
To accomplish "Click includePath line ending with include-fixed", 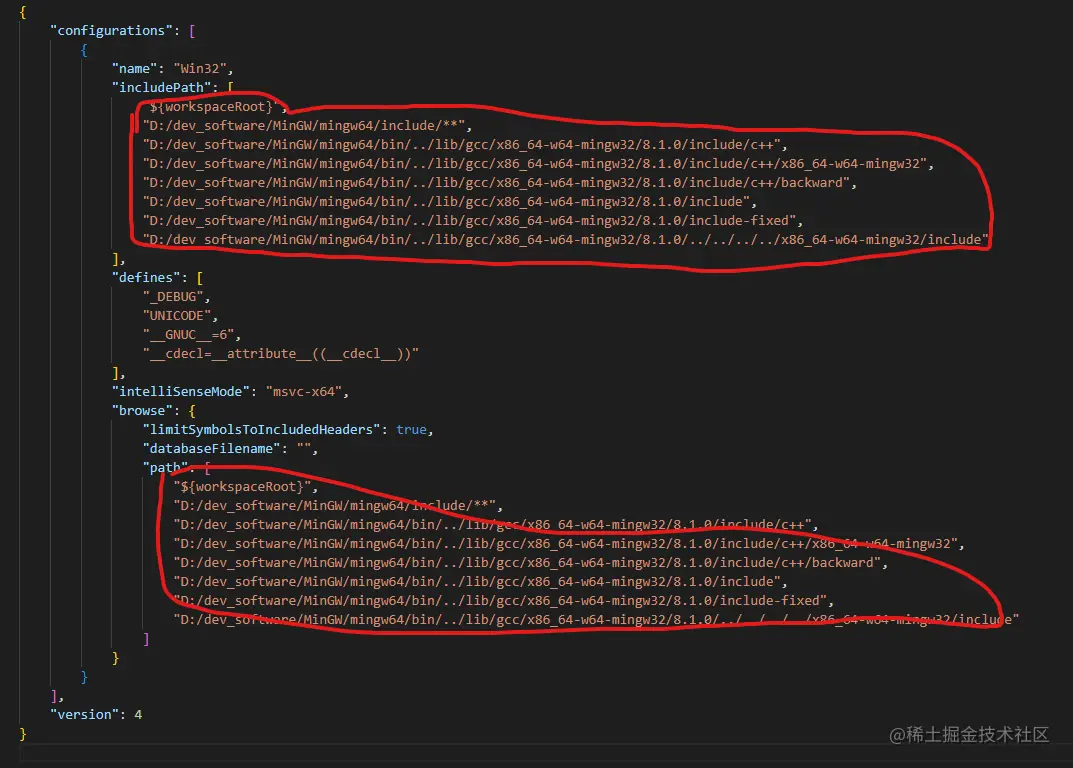I will coord(469,221).
